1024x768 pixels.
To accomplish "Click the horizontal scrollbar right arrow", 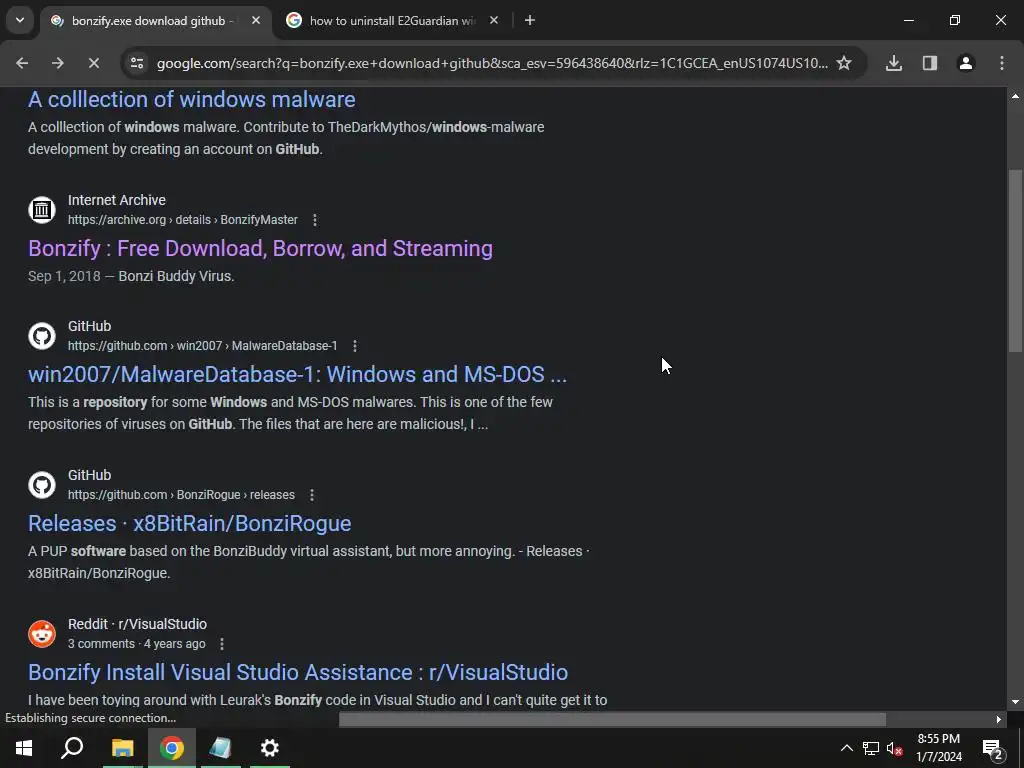I will coord(998,719).
